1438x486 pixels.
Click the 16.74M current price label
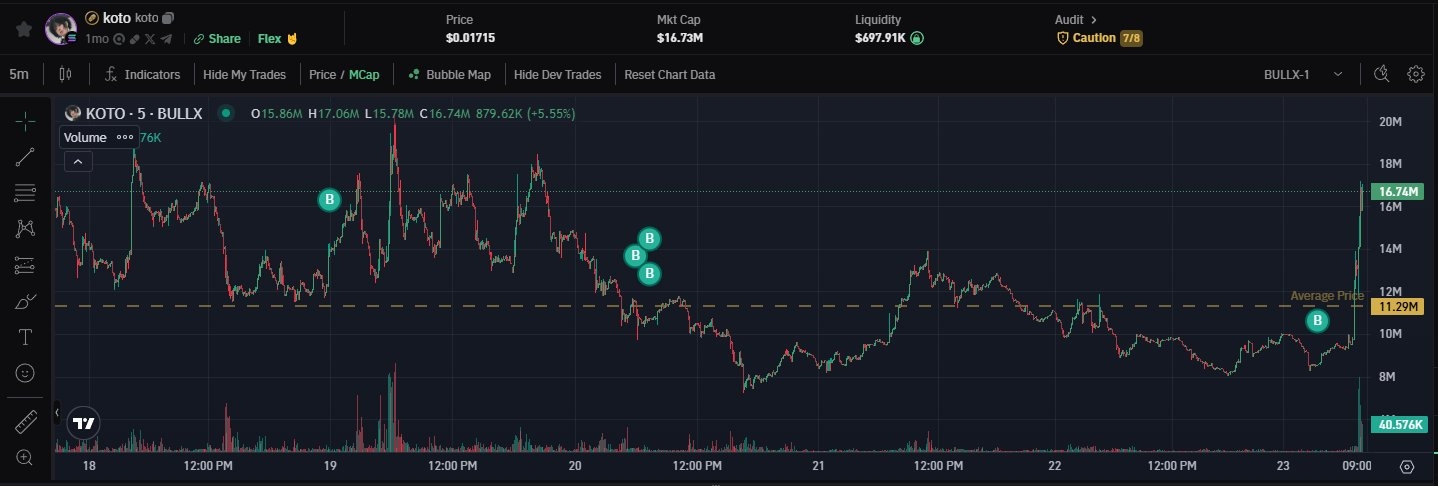click(1398, 191)
